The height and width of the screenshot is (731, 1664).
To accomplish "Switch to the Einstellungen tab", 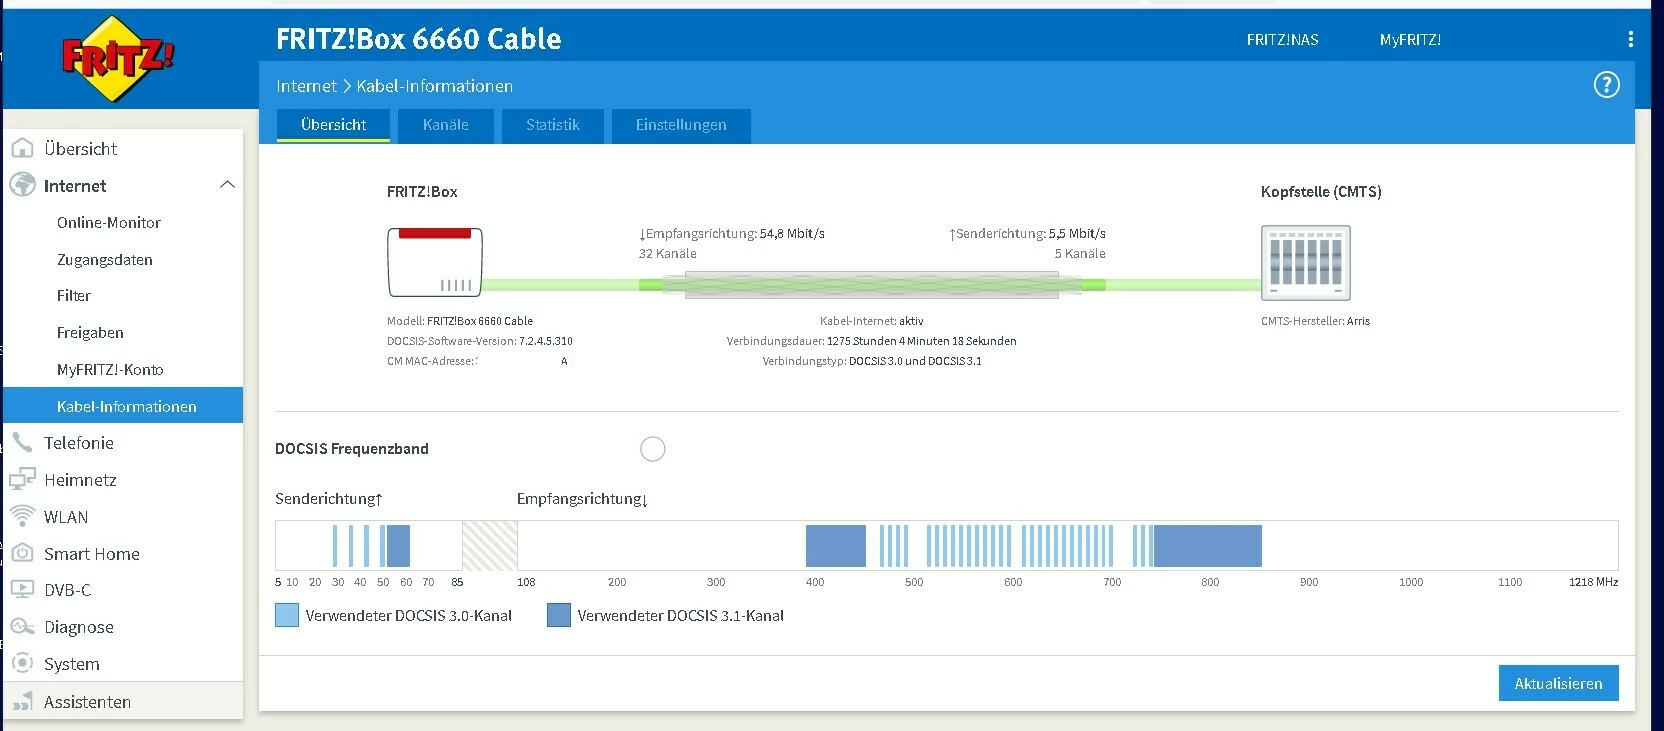I will (681, 125).
